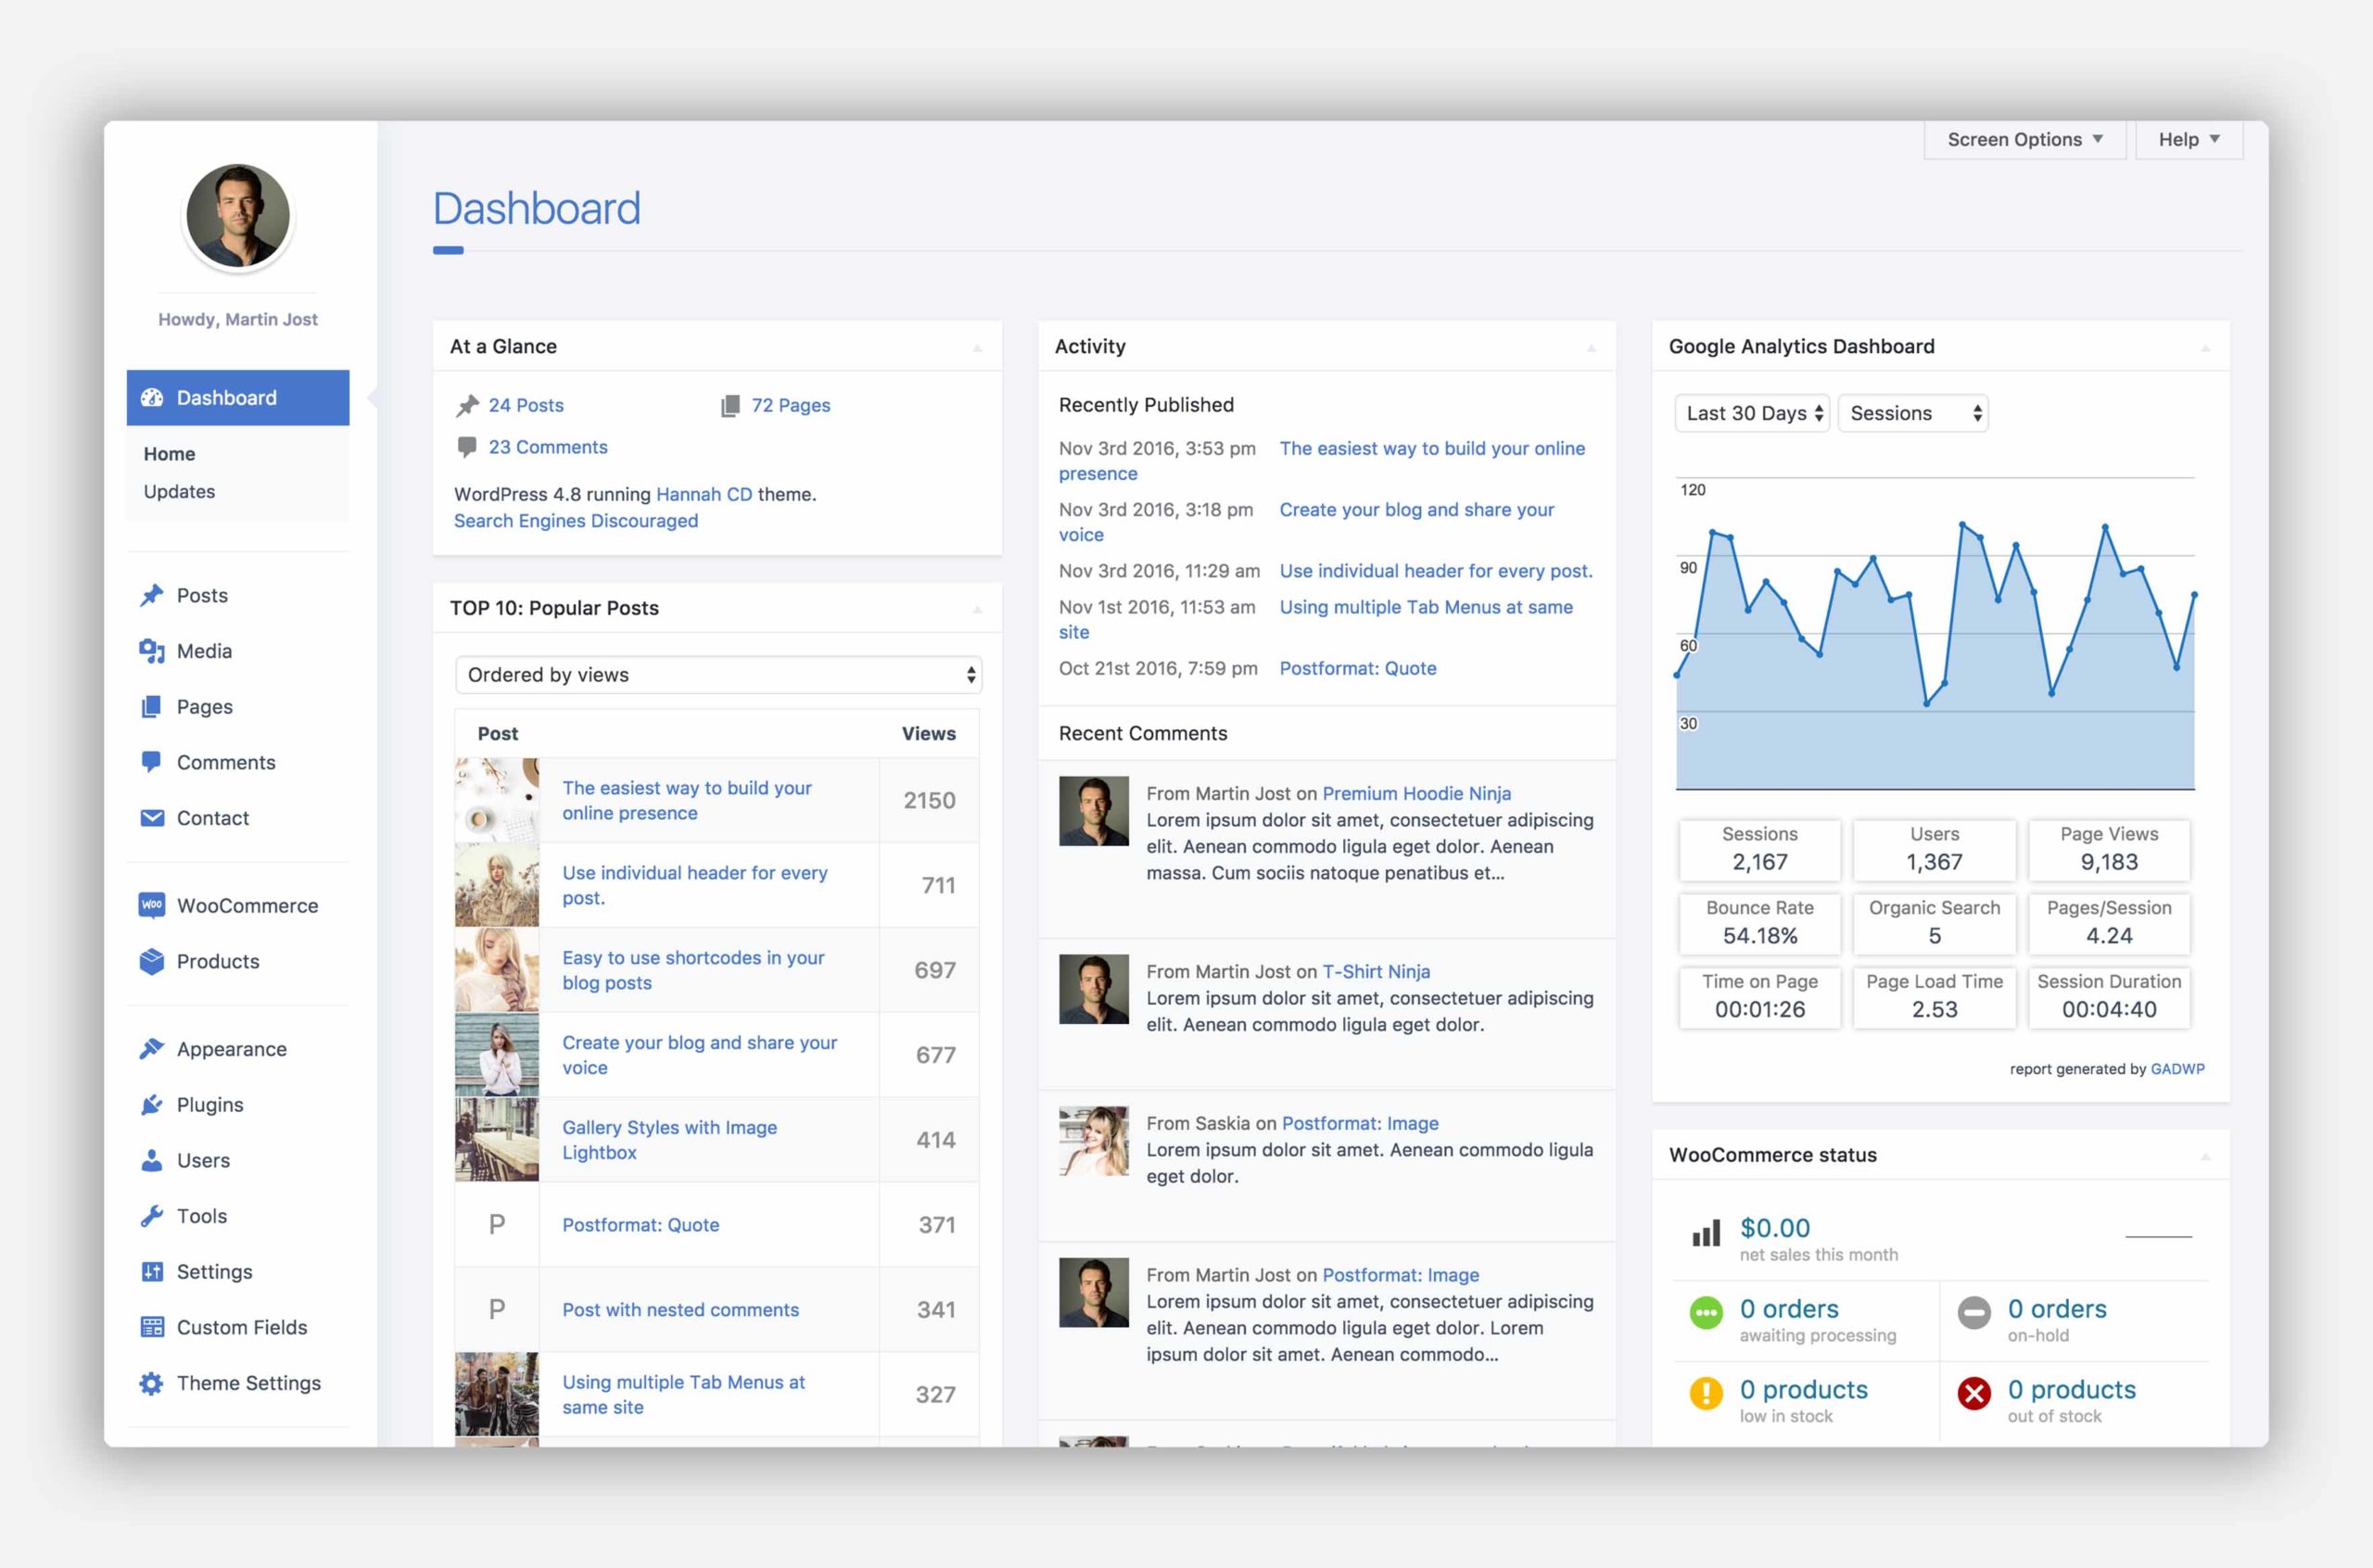Click the Appearance paintbrush icon

coord(152,1048)
